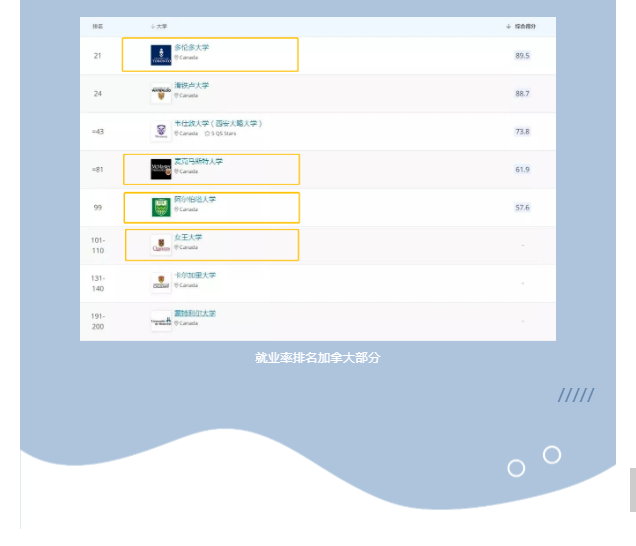The image size is (636, 546).
Task: Click the green Alberta university logo
Action: click(161, 207)
